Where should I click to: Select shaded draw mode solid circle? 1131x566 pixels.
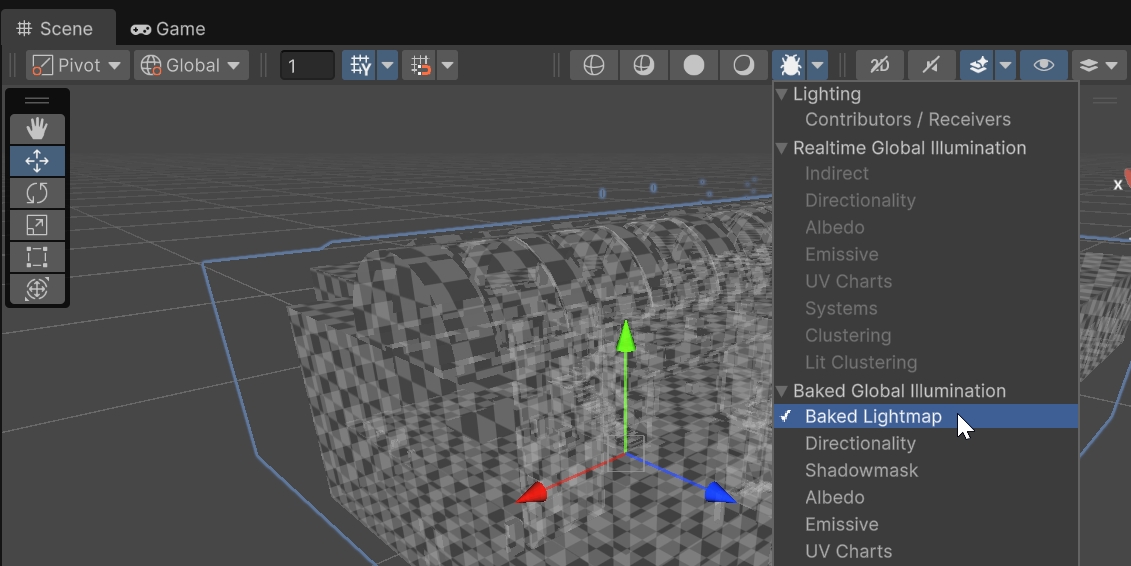(694, 66)
